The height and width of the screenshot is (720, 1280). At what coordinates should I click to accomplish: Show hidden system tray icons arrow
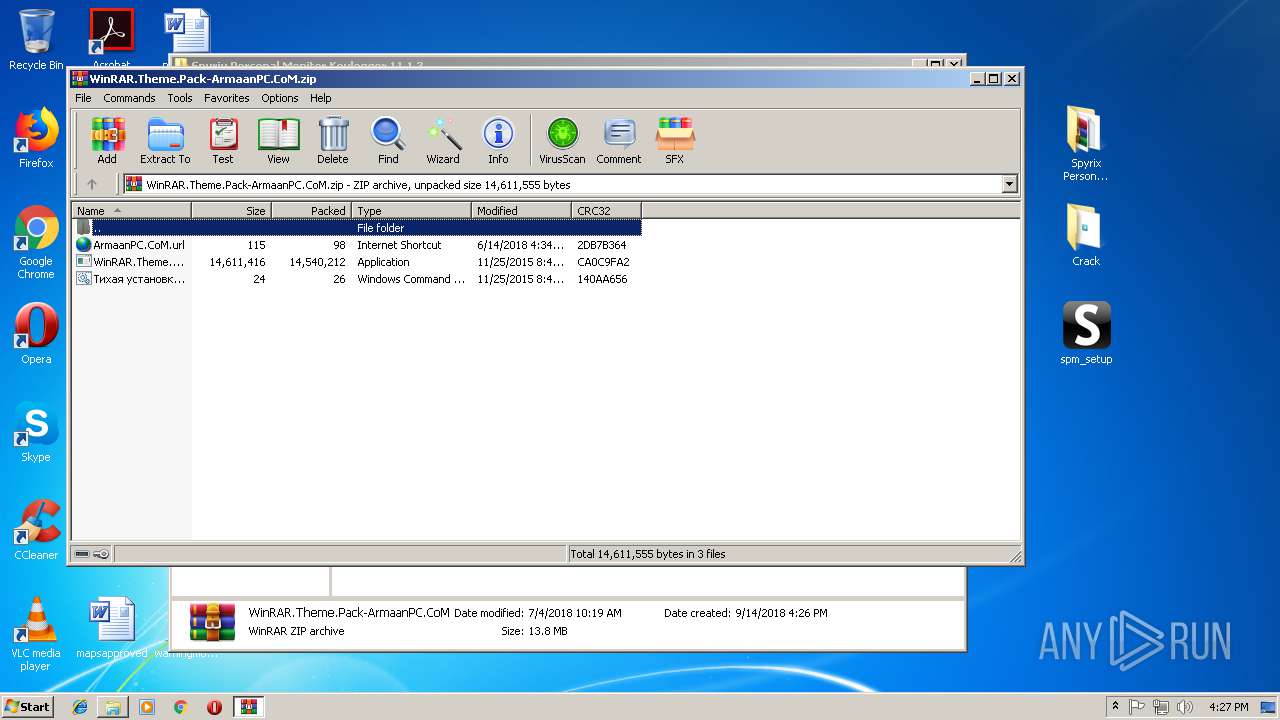pyautogui.click(x=1115, y=706)
